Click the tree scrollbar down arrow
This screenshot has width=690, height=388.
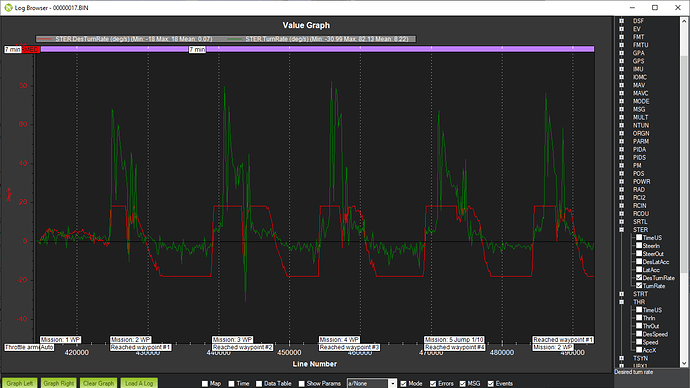point(685,364)
